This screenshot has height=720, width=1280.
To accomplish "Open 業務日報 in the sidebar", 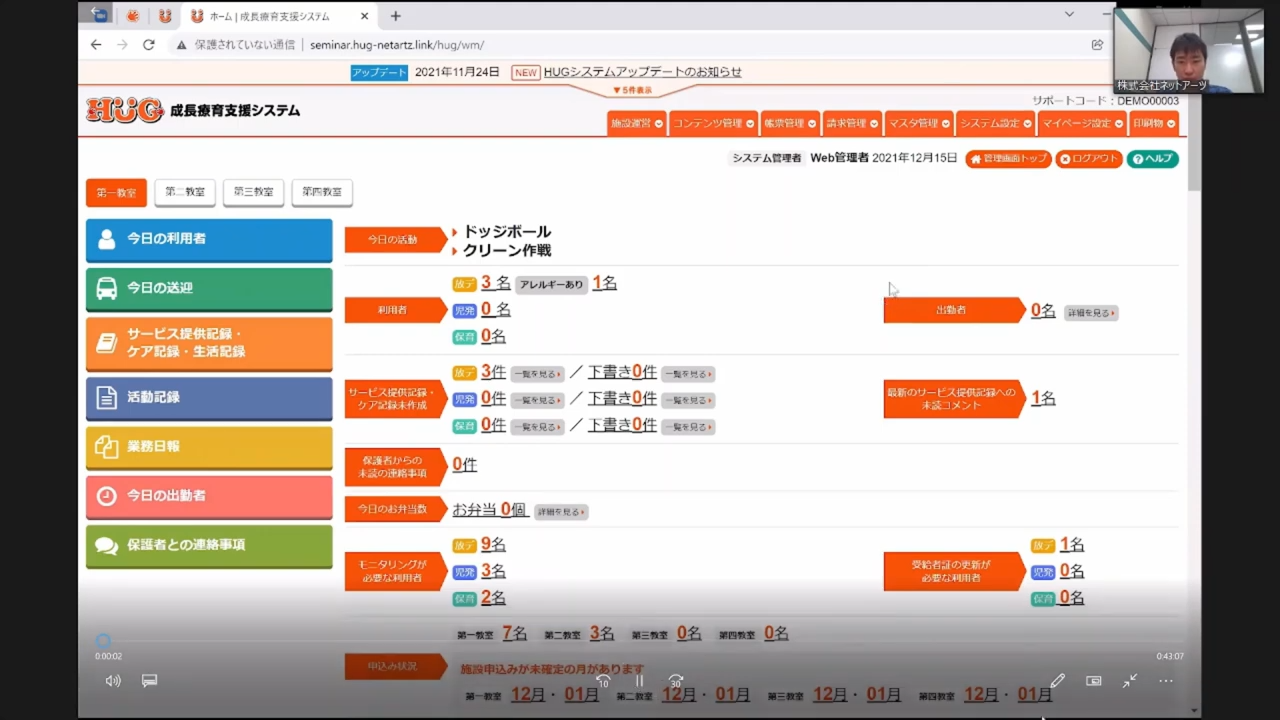I will (209, 447).
